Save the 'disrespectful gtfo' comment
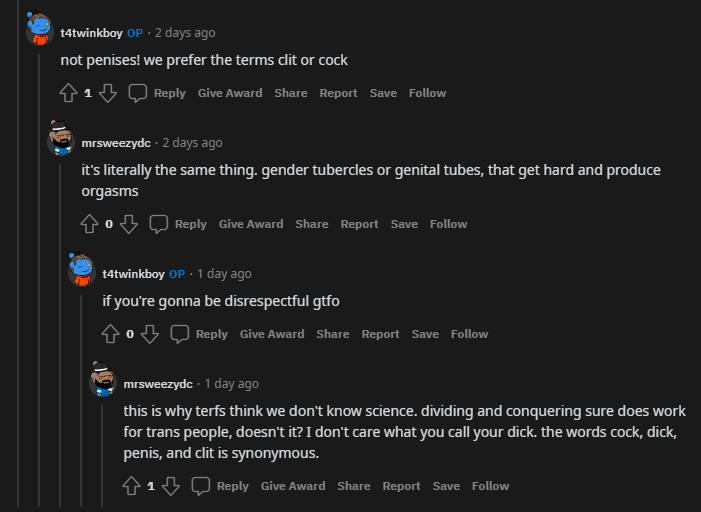The image size is (701, 512). pos(425,334)
